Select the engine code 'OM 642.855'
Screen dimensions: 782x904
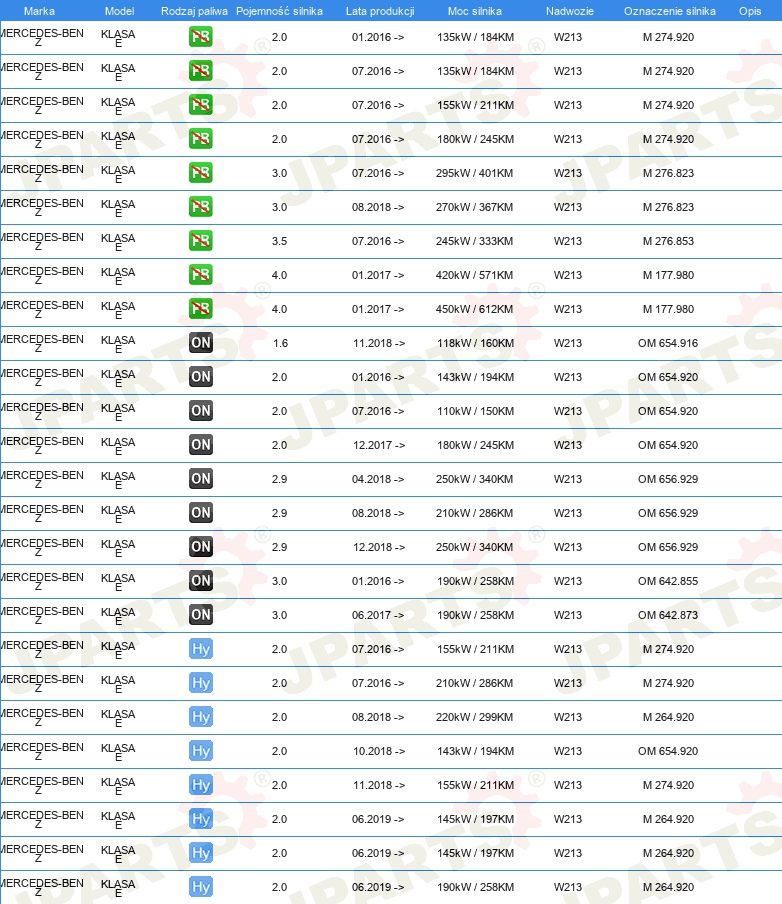pyautogui.click(x=668, y=581)
